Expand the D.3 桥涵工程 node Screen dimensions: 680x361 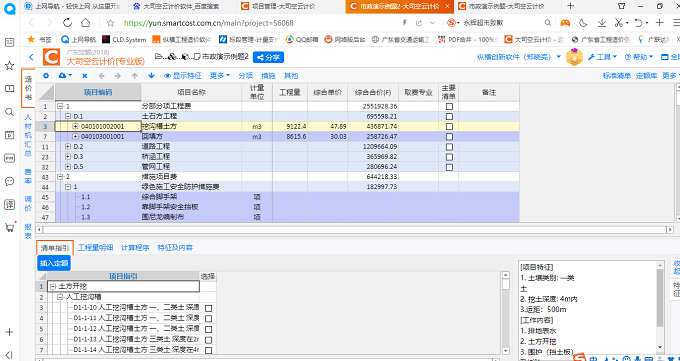click(x=68, y=157)
